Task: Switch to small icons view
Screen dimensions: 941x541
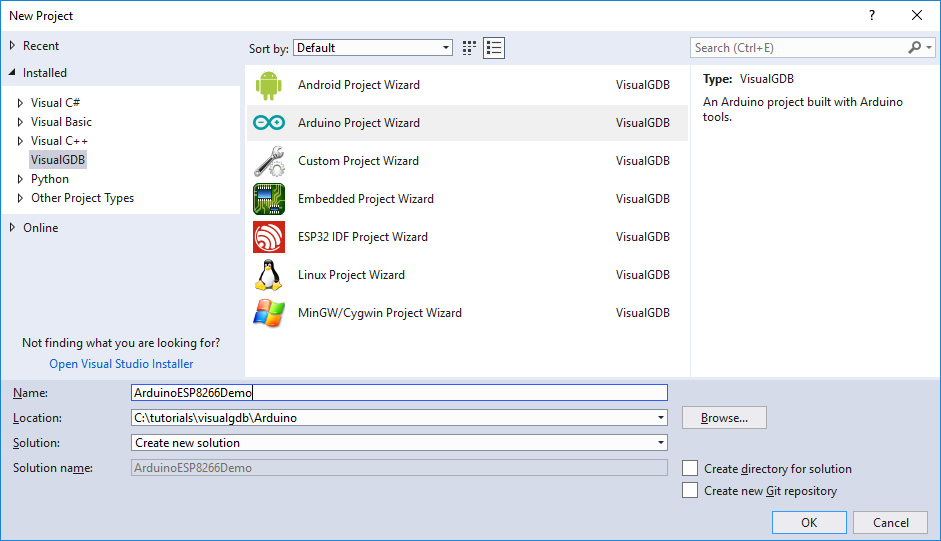Action: point(469,48)
